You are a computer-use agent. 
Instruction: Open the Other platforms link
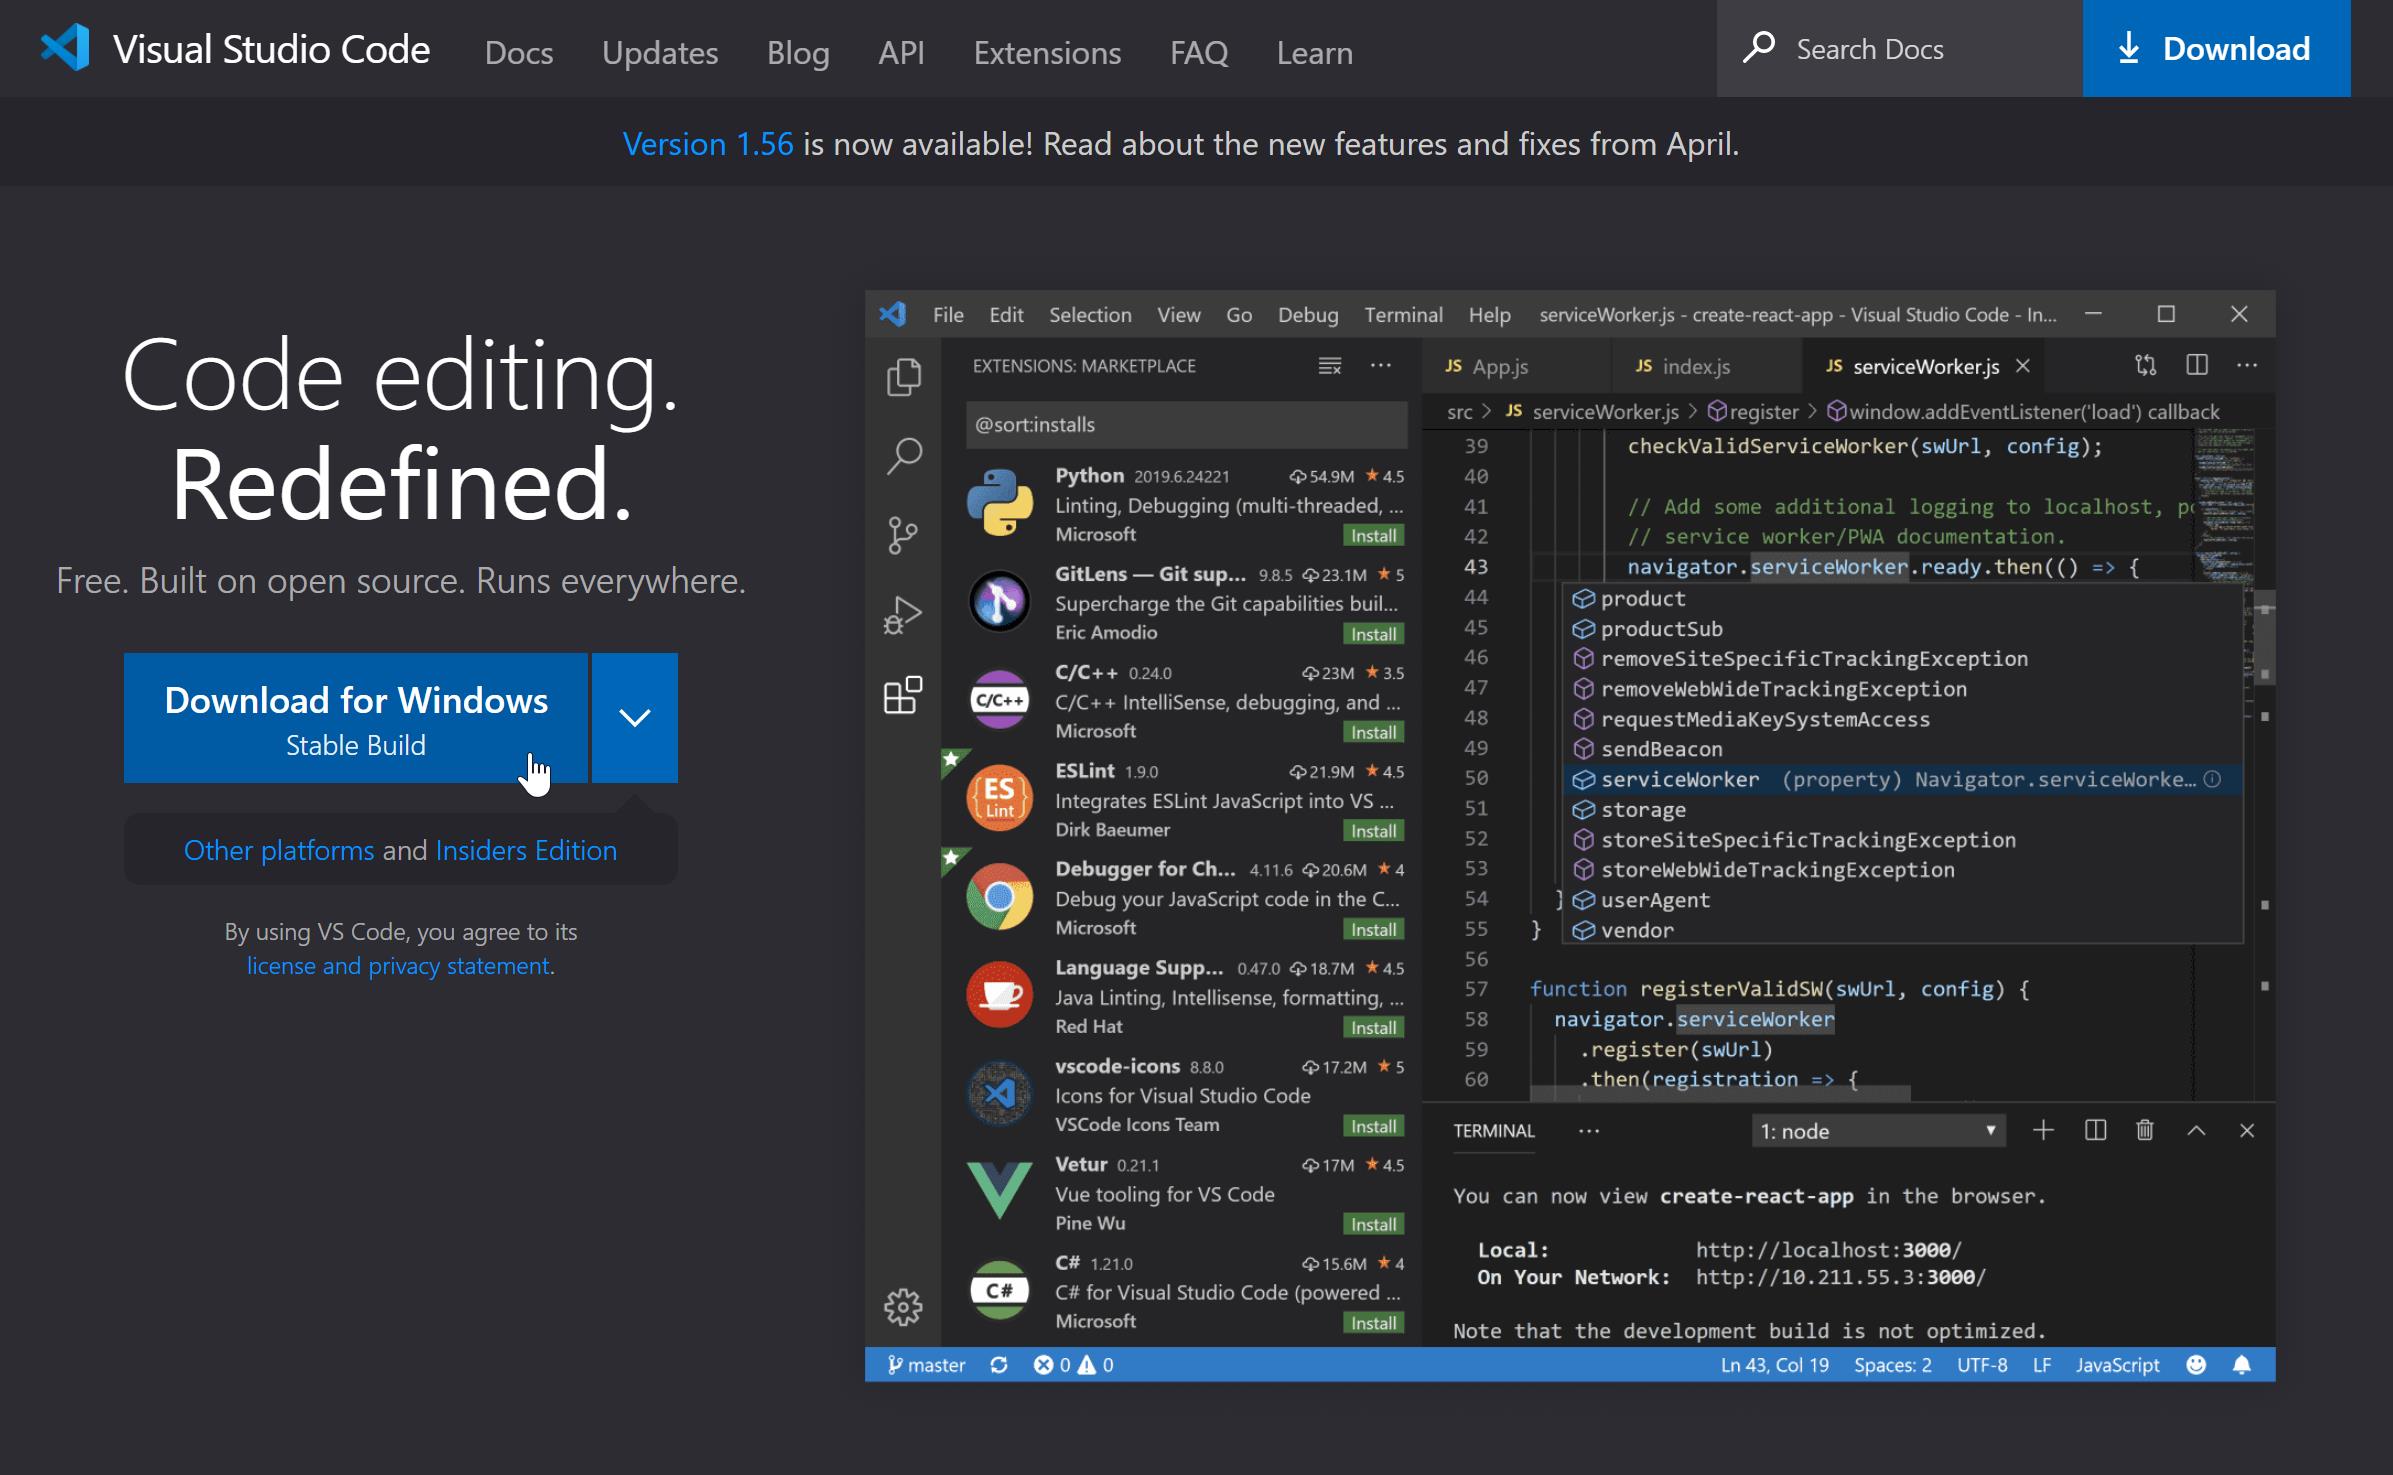click(x=279, y=850)
